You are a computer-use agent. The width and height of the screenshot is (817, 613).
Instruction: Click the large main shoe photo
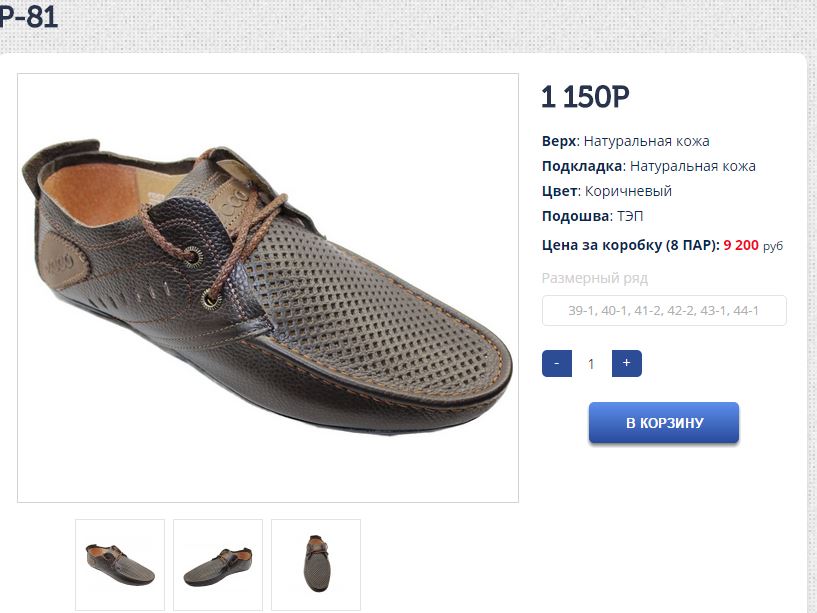268,288
